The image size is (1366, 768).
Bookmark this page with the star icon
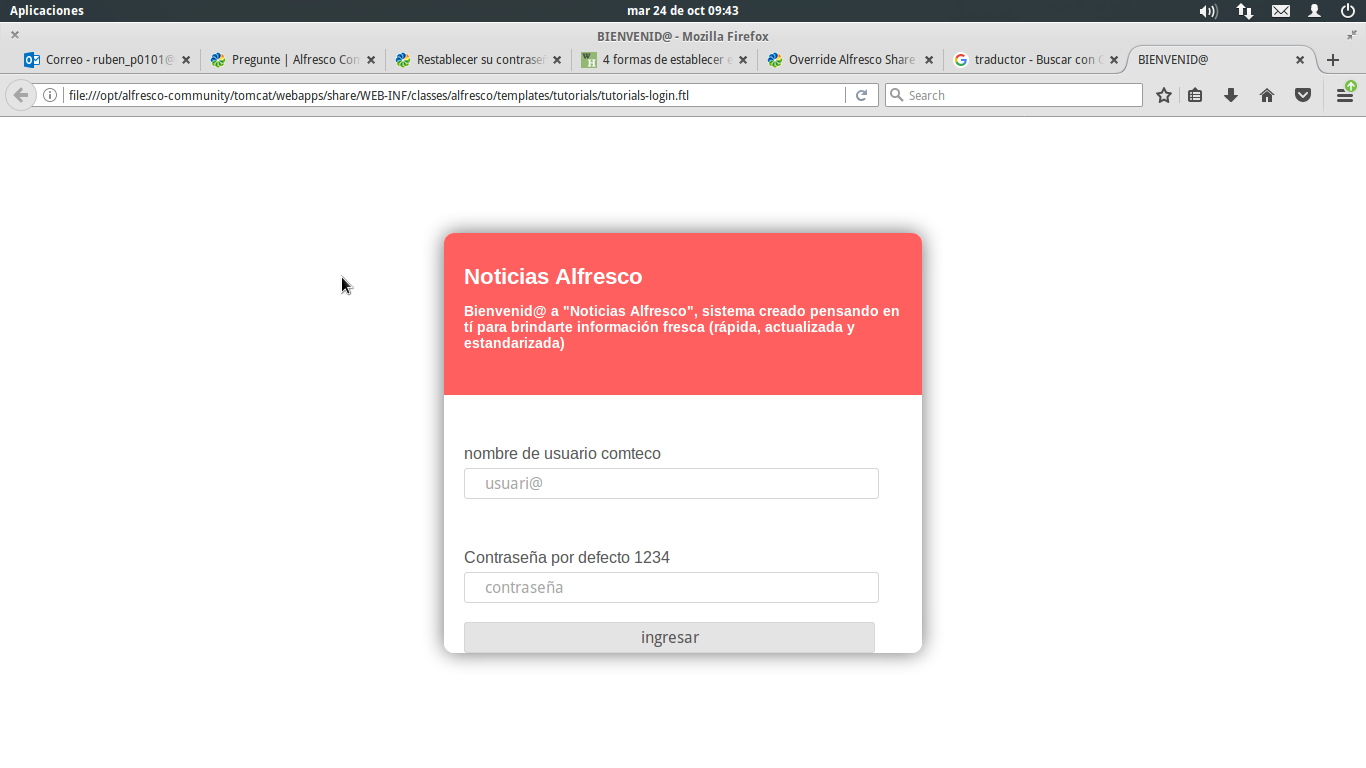pyautogui.click(x=1164, y=95)
